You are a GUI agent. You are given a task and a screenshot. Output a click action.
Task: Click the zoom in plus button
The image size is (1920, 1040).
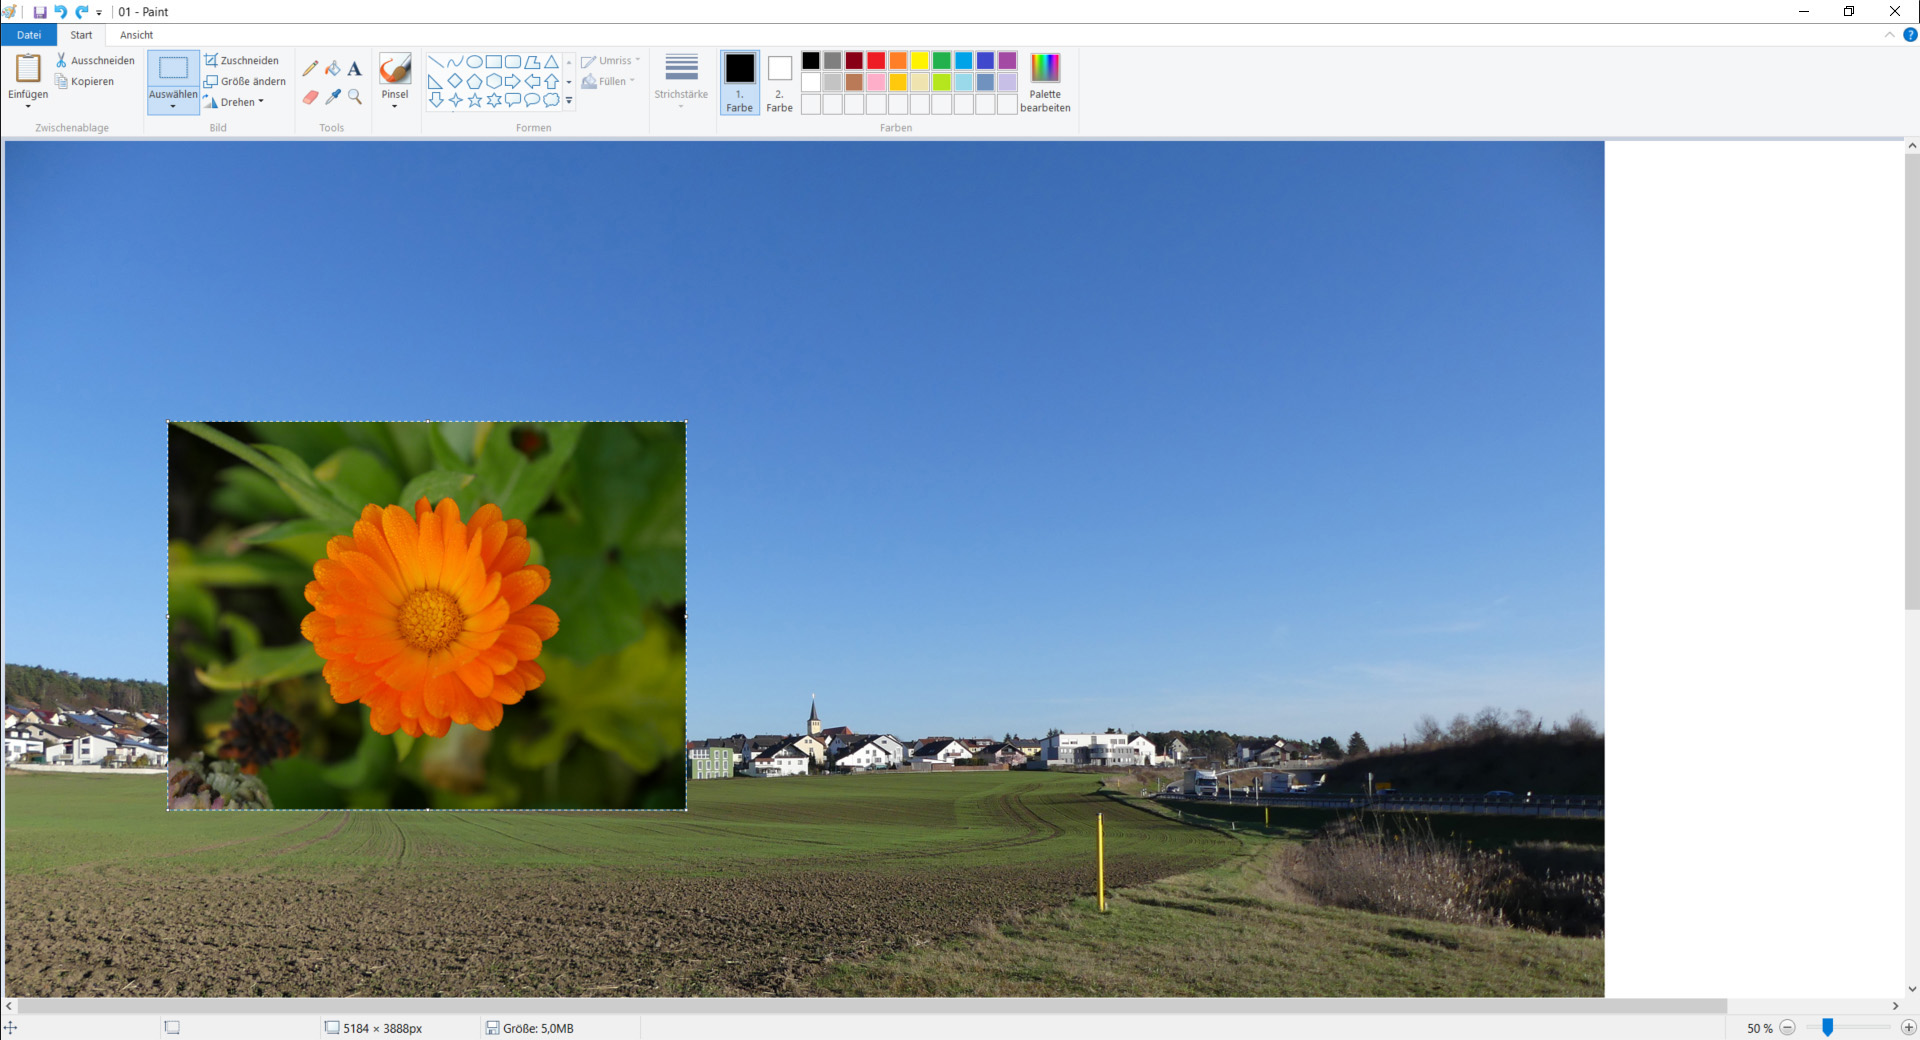point(1908,1028)
